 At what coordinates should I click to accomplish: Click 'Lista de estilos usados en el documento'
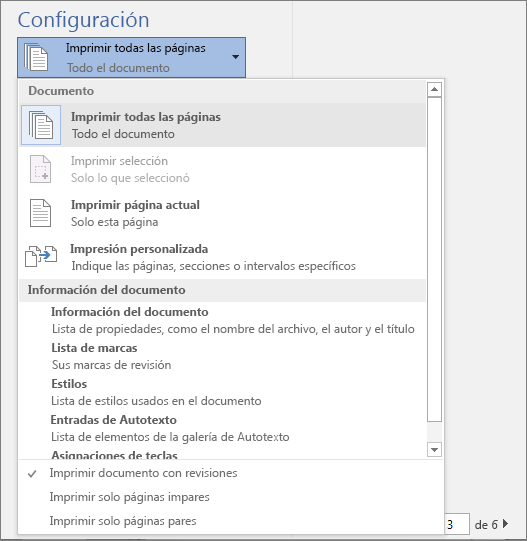point(156,401)
